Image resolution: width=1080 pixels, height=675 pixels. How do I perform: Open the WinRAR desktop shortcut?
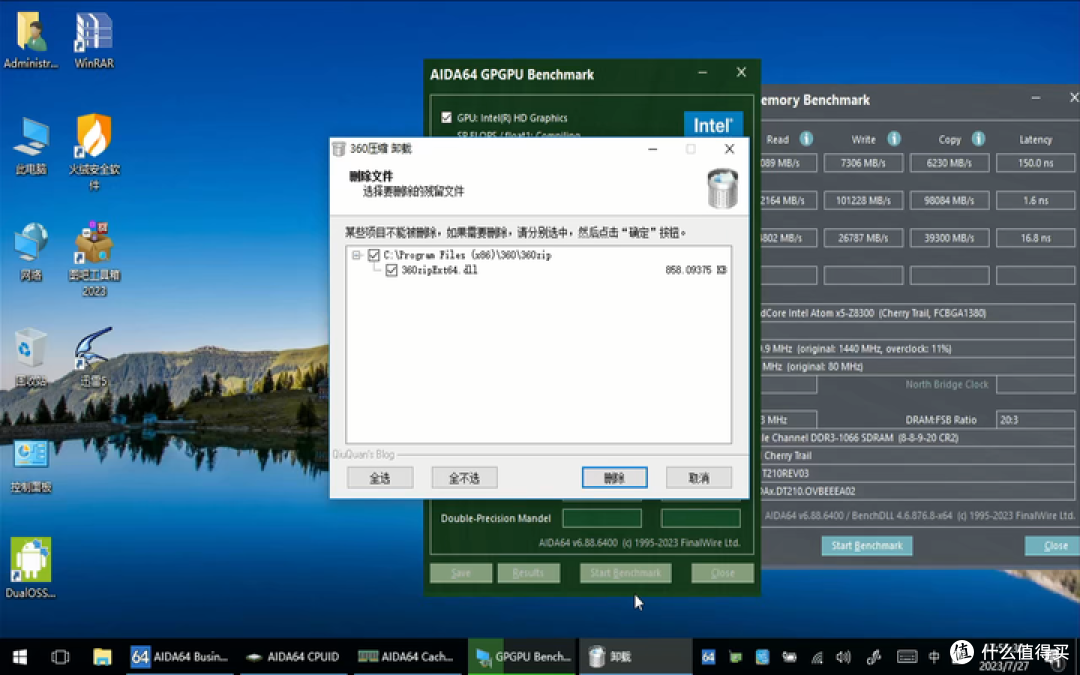pyautogui.click(x=94, y=40)
